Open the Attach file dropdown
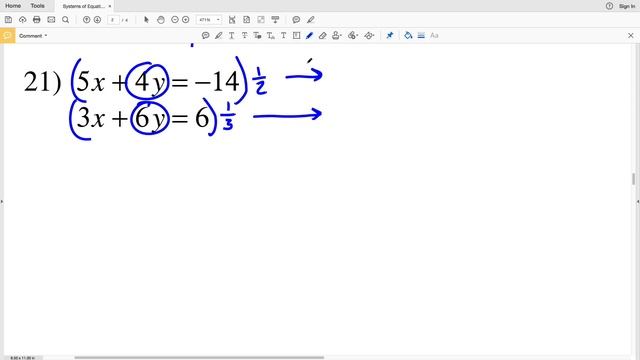 click(353, 36)
